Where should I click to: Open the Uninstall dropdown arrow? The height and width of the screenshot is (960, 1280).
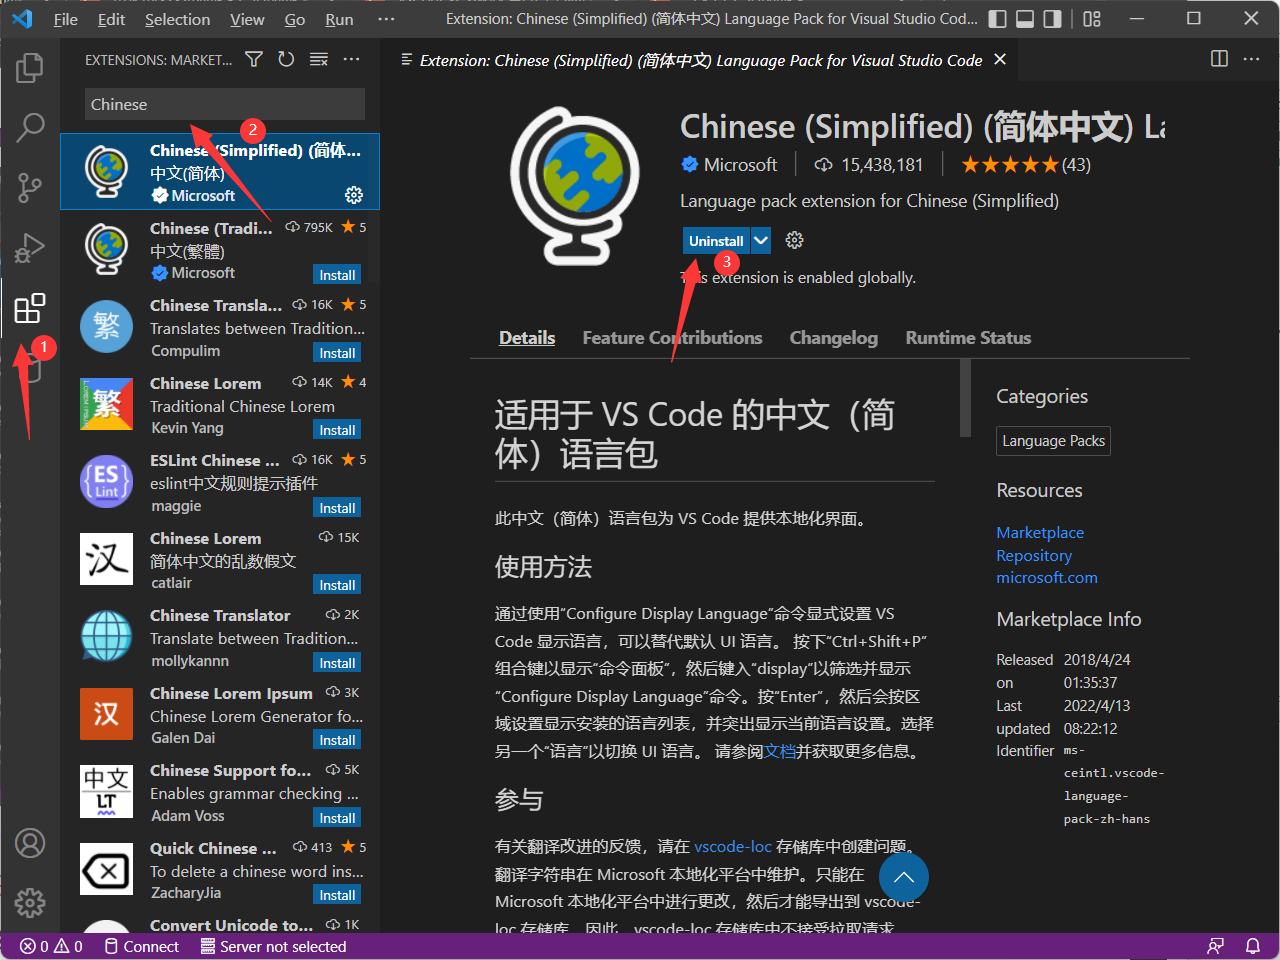tap(761, 240)
